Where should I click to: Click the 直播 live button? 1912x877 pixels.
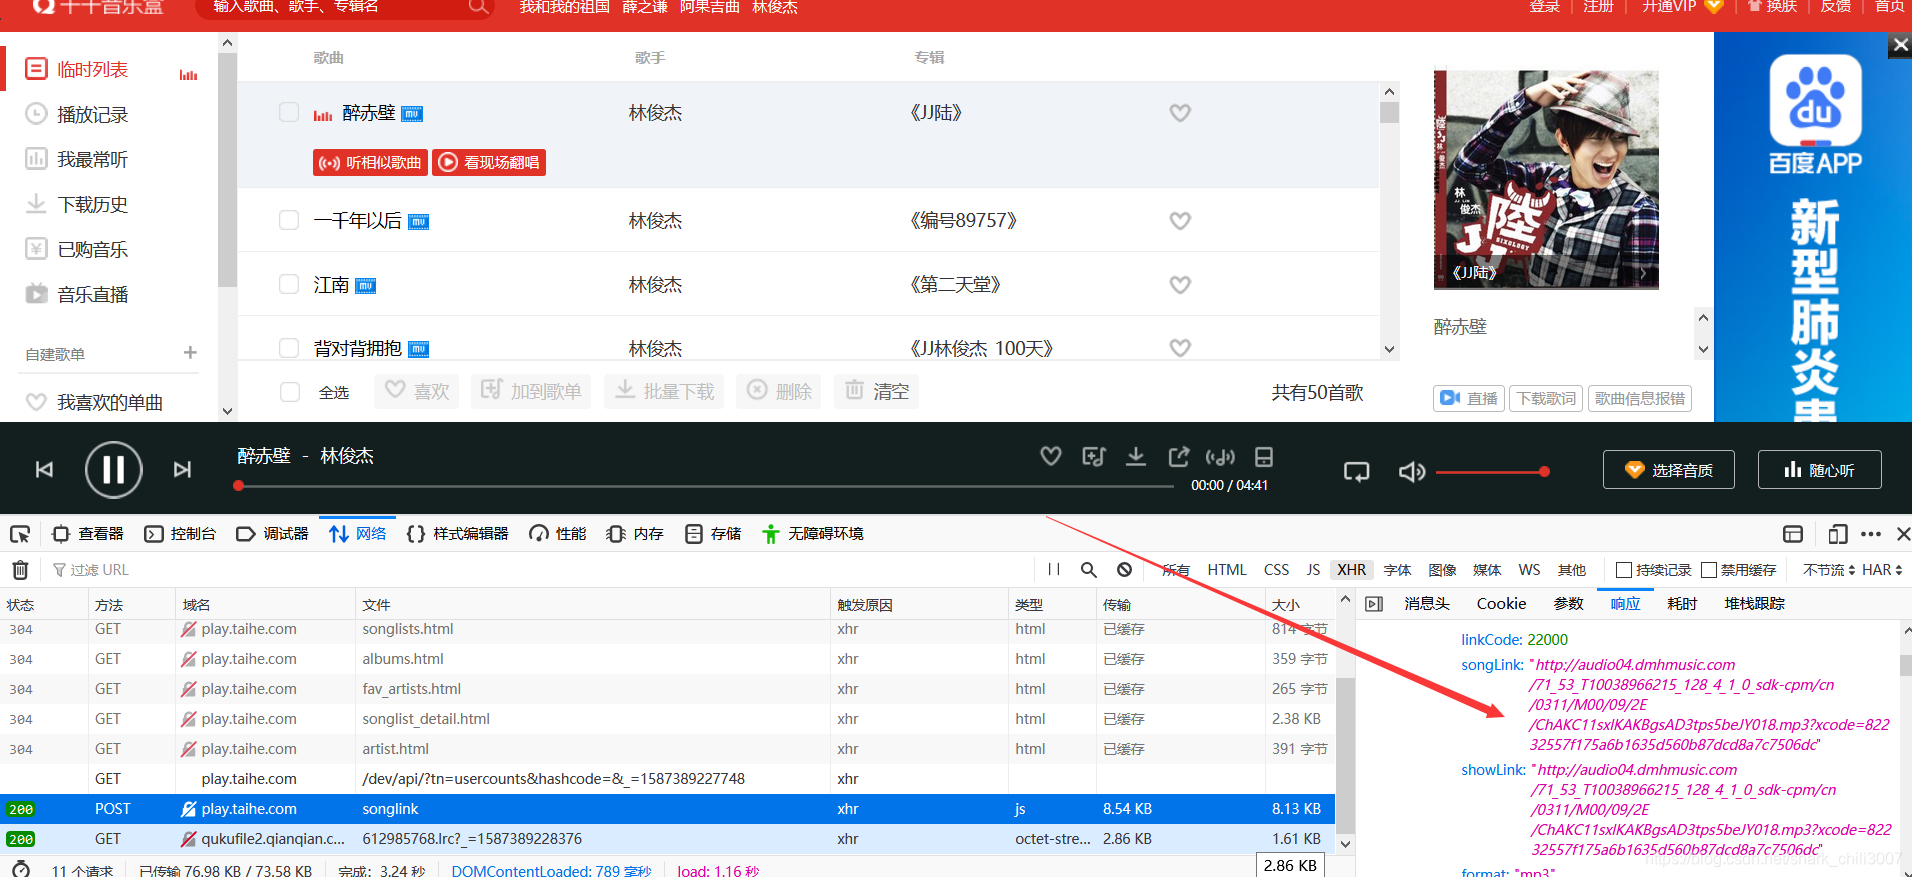(x=1469, y=398)
